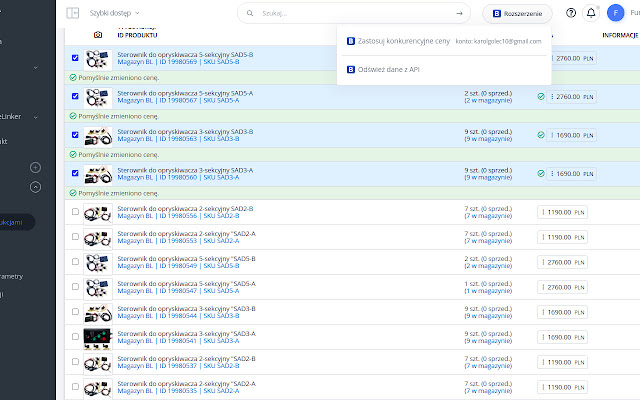Viewport: 640px width, 400px height.
Task: Open thumbnail of product ID 19980541
Action: 98,339
